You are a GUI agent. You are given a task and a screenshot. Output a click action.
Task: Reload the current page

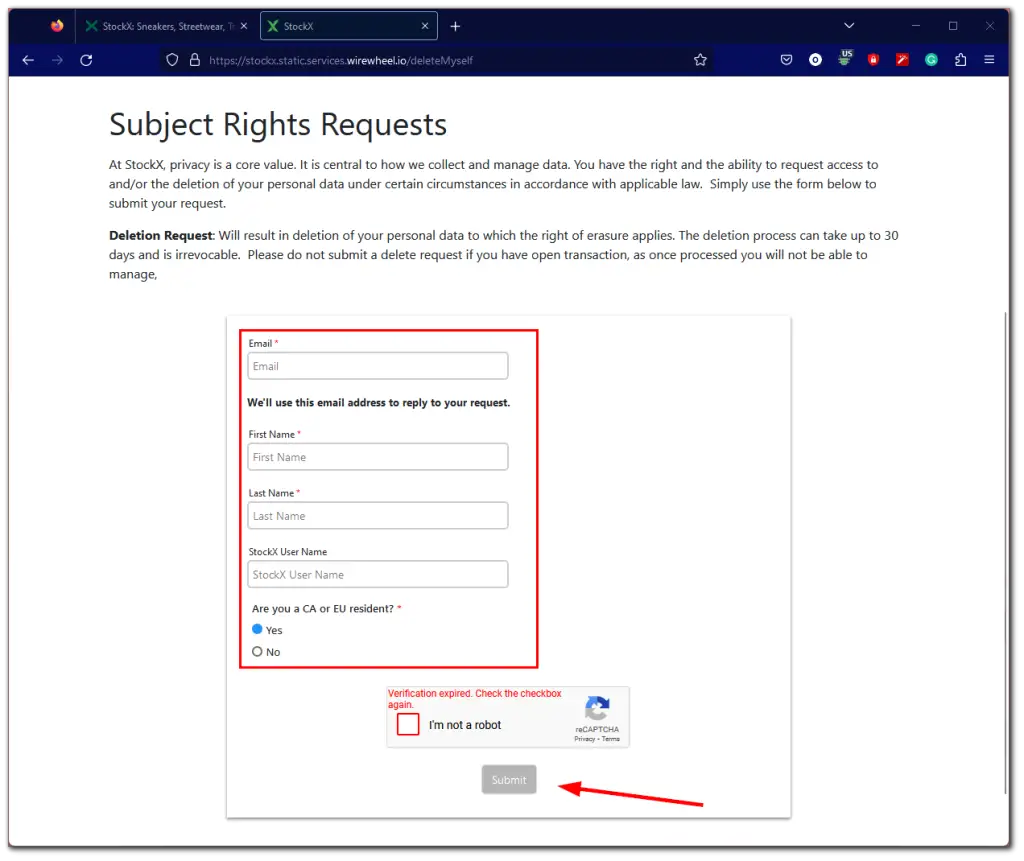coord(86,60)
